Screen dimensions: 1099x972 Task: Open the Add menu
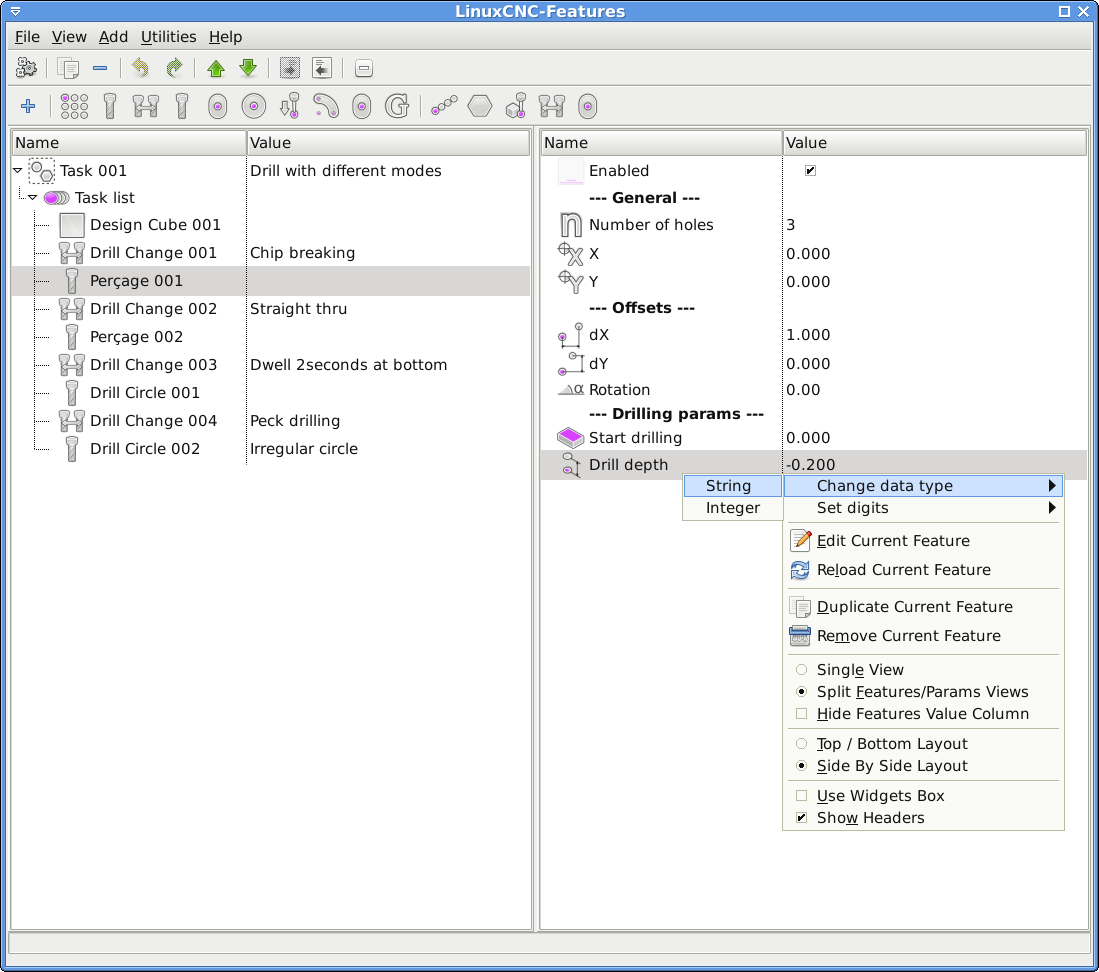click(113, 36)
